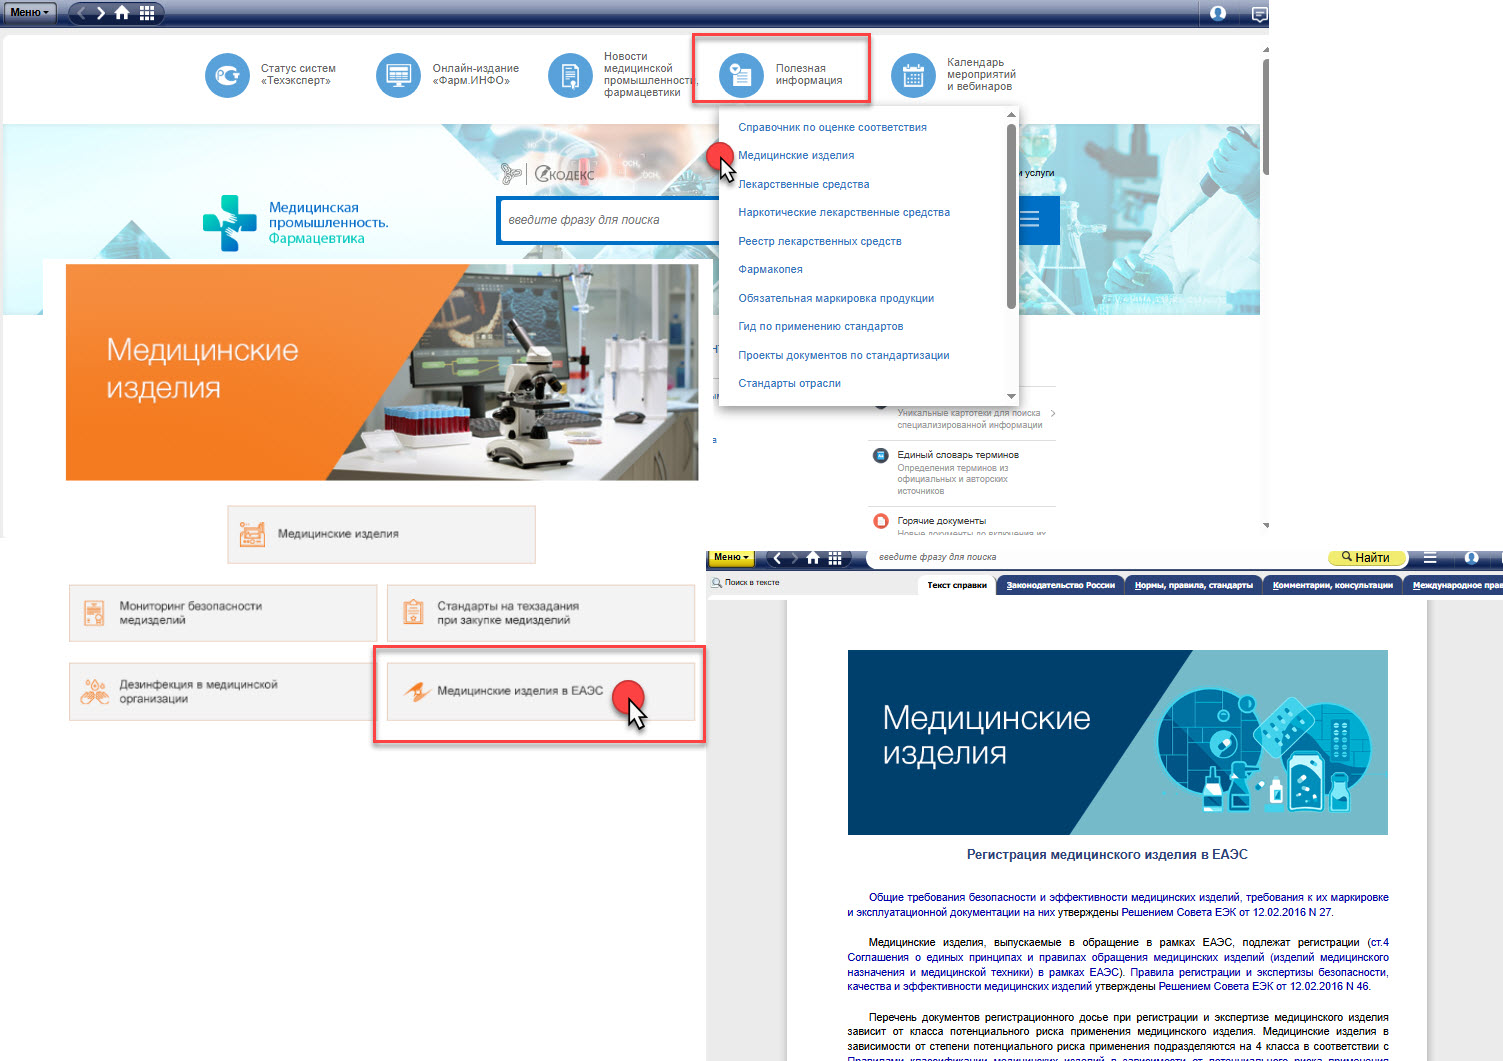
Task: Open the gray Меню dropdown in top bar
Action: [30, 13]
